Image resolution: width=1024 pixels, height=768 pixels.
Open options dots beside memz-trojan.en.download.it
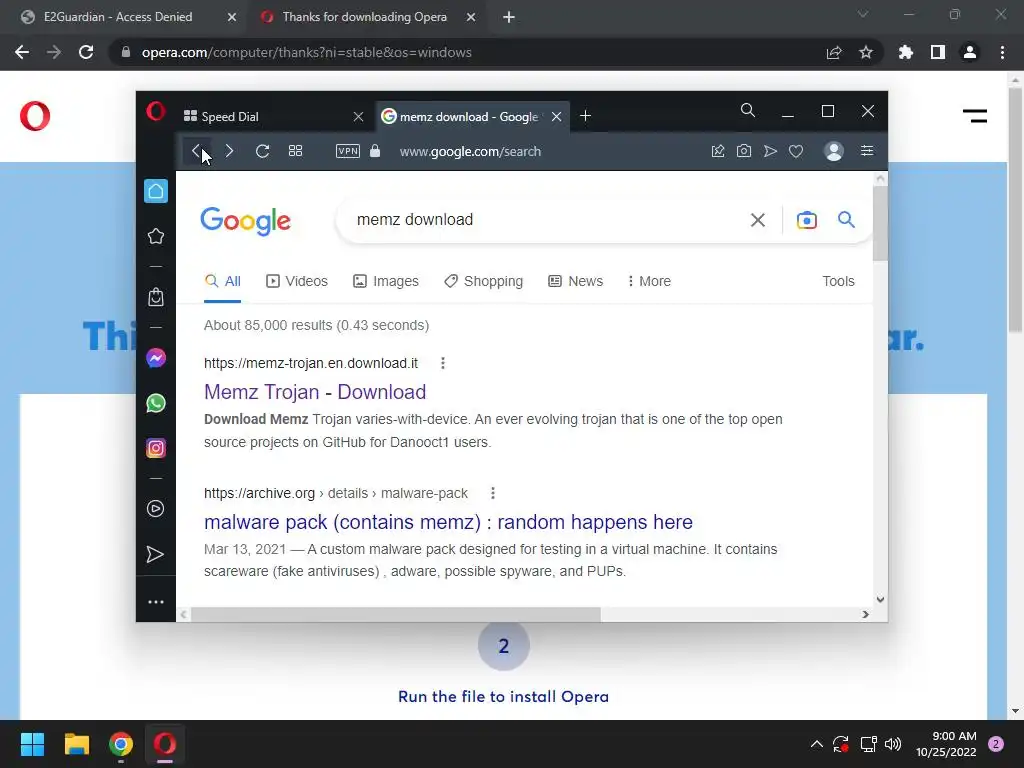(443, 363)
